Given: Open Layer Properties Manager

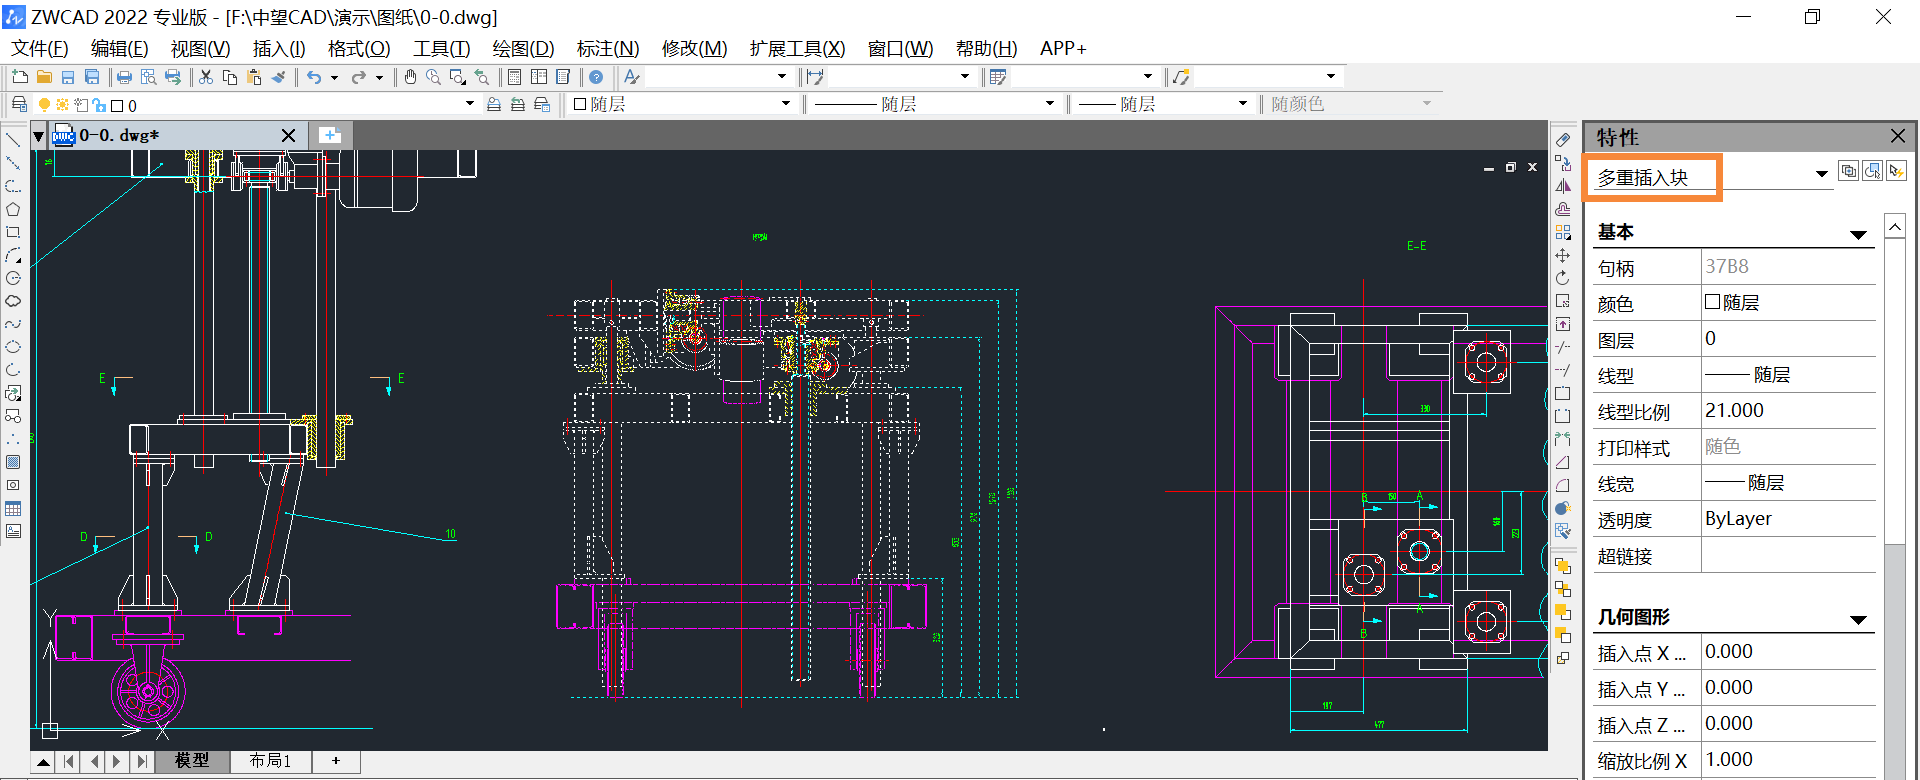Looking at the screenshot, I should point(19,104).
